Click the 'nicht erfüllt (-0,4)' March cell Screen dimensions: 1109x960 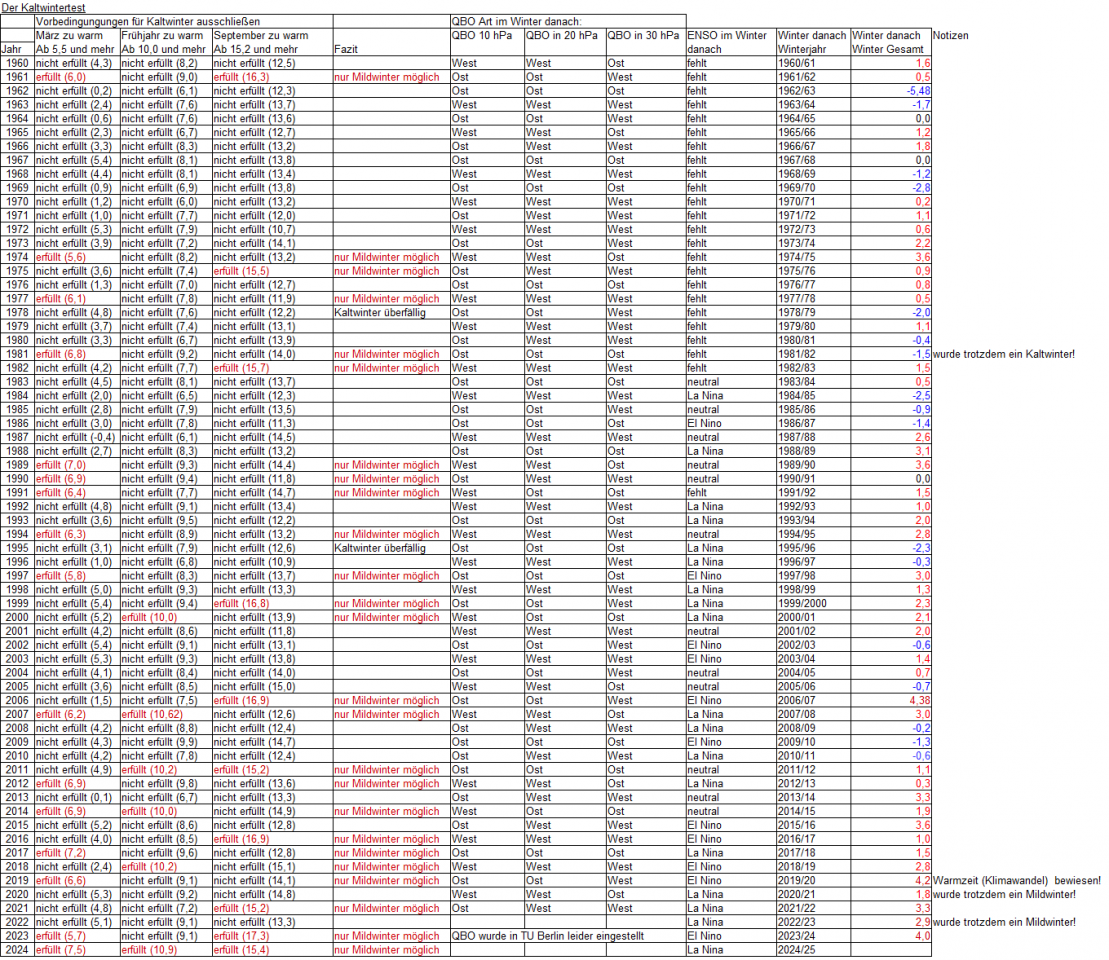click(x=75, y=437)
